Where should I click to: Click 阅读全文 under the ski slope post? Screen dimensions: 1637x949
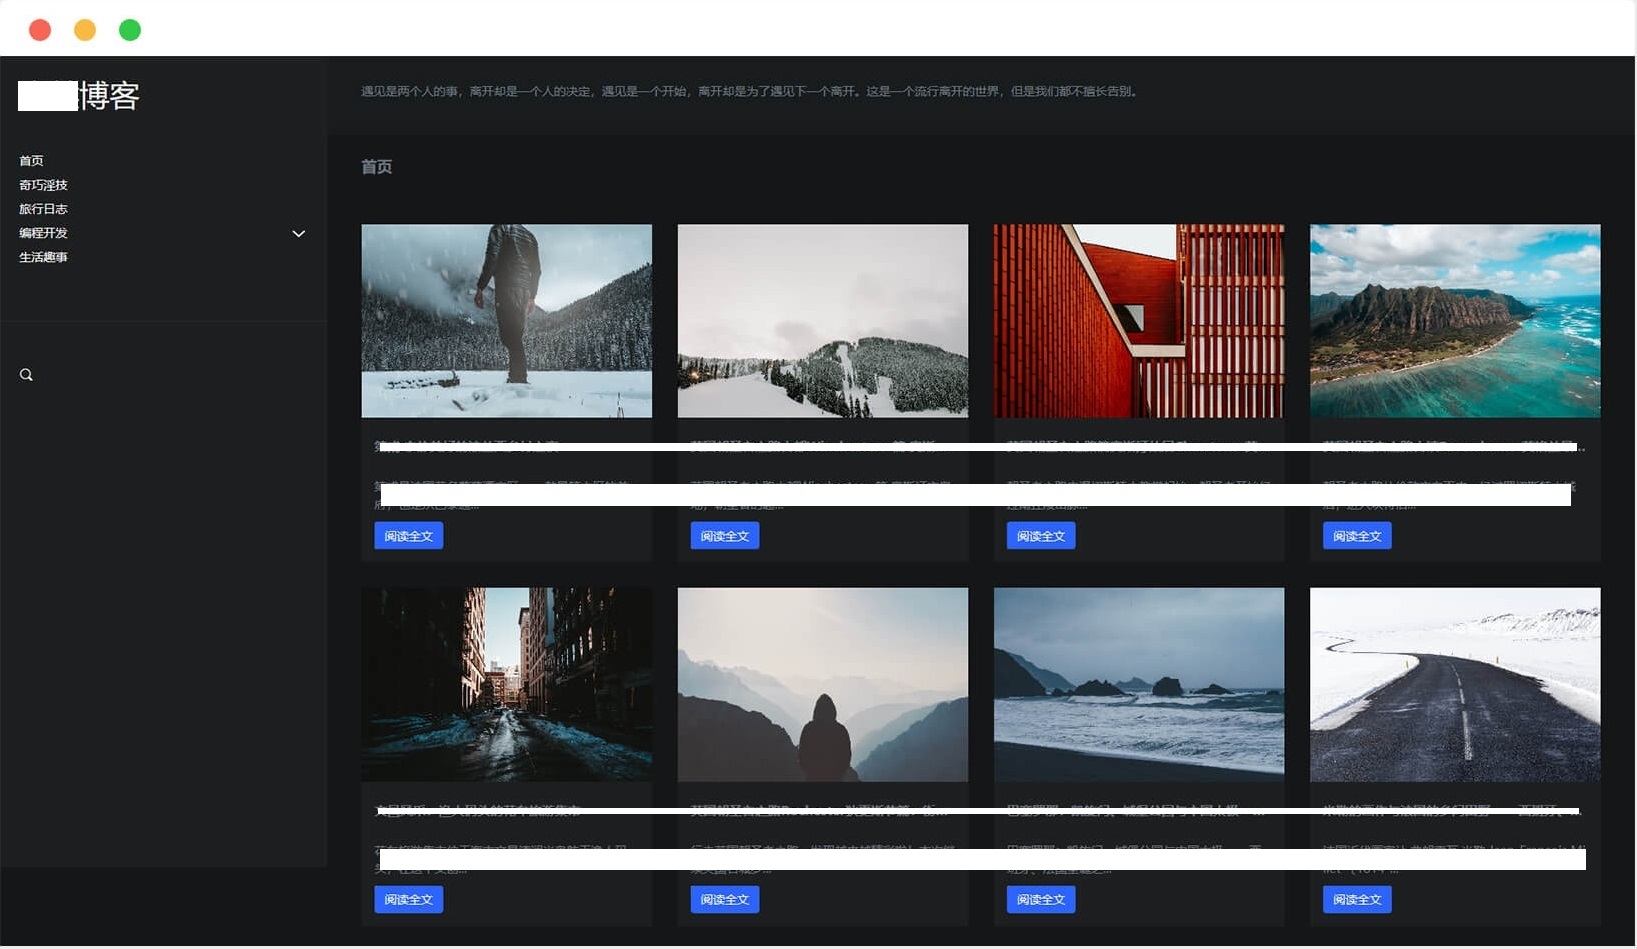[x=724, y=536]
